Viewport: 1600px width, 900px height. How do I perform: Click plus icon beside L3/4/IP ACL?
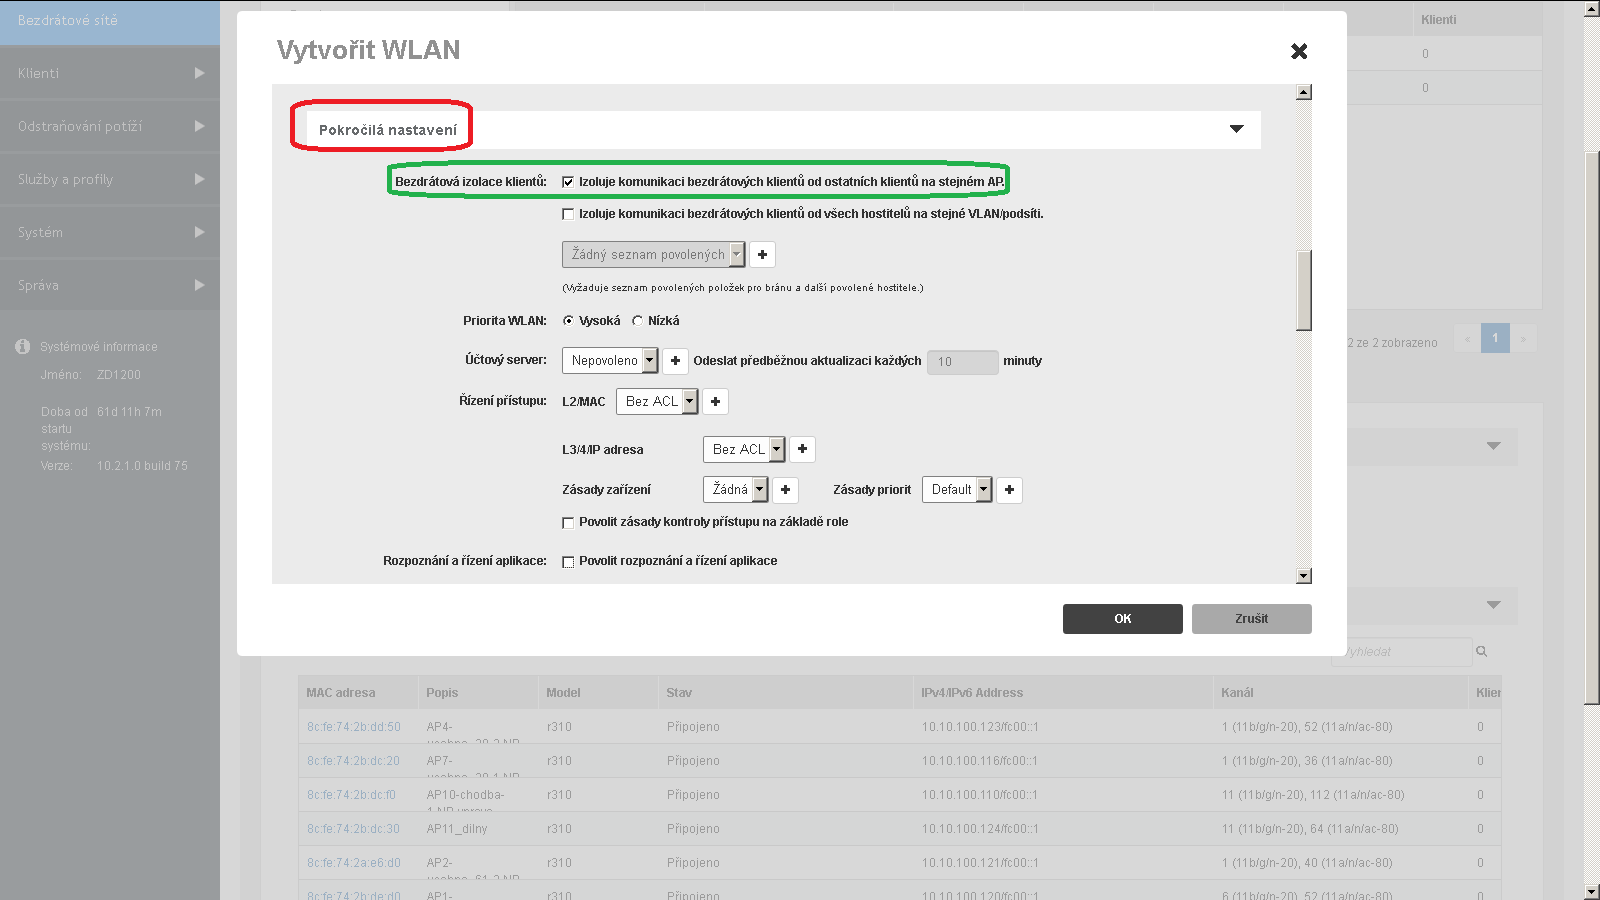tap(802, 450)
